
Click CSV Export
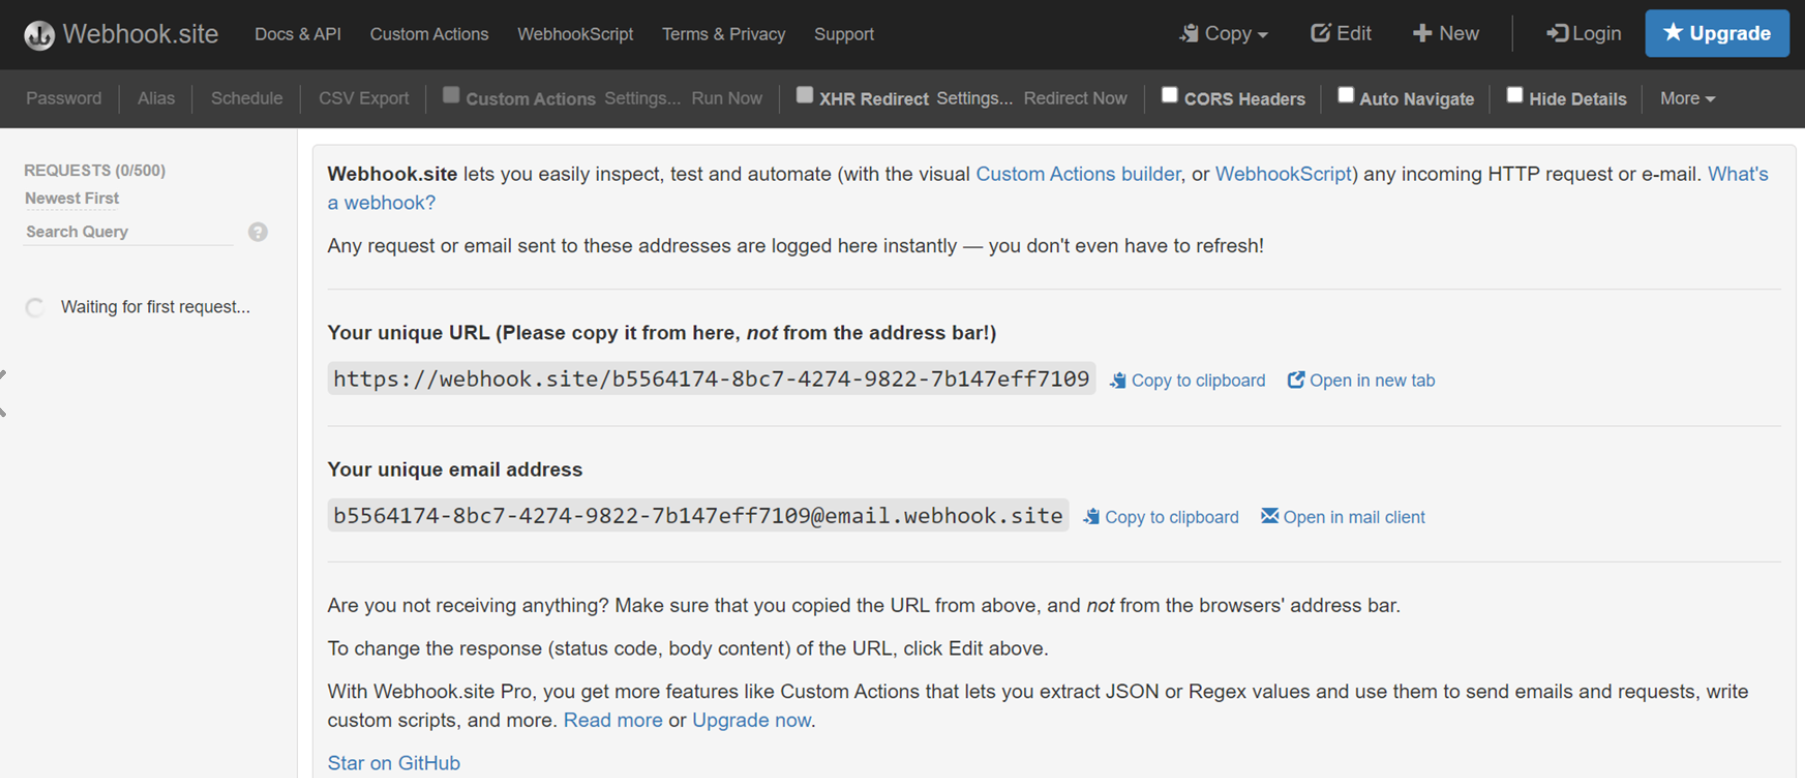(x=364, y=98)
